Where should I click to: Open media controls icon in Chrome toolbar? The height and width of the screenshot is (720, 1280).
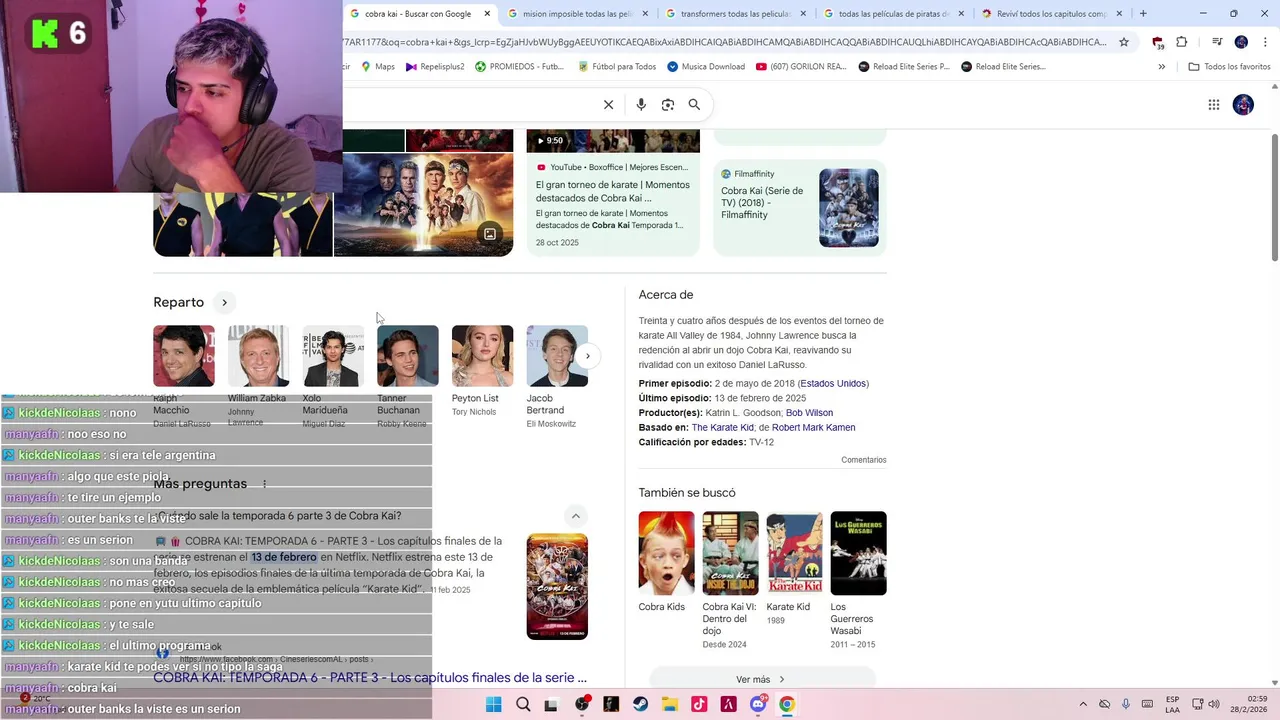pos(1217,42)
